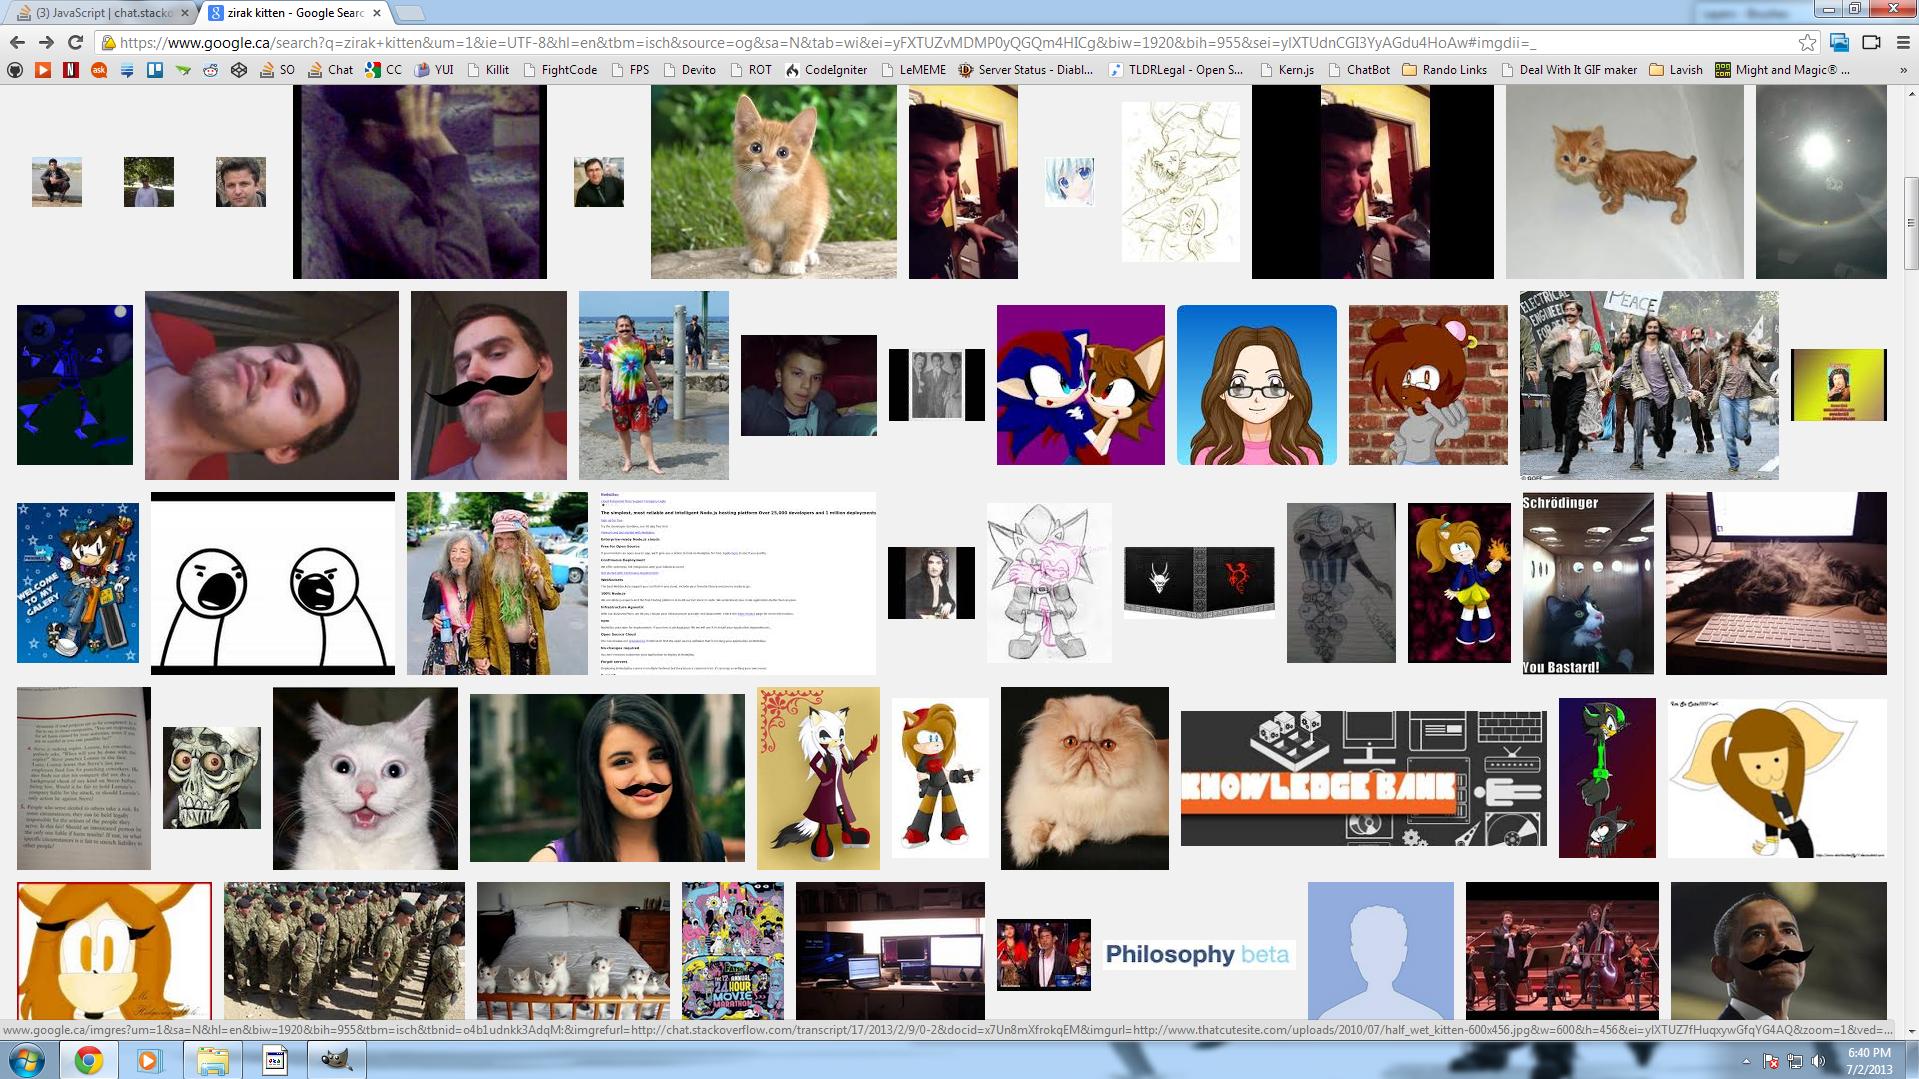Open the blue default profile silhouette thumbnail
1919x1079 pixels.
point(1380,950)
